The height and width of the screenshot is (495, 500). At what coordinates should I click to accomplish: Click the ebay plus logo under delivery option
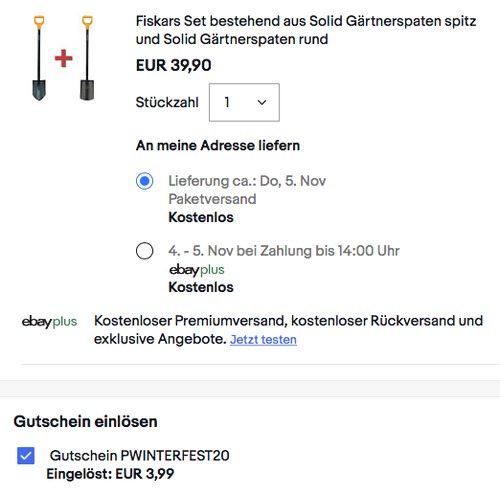(197, 270)
